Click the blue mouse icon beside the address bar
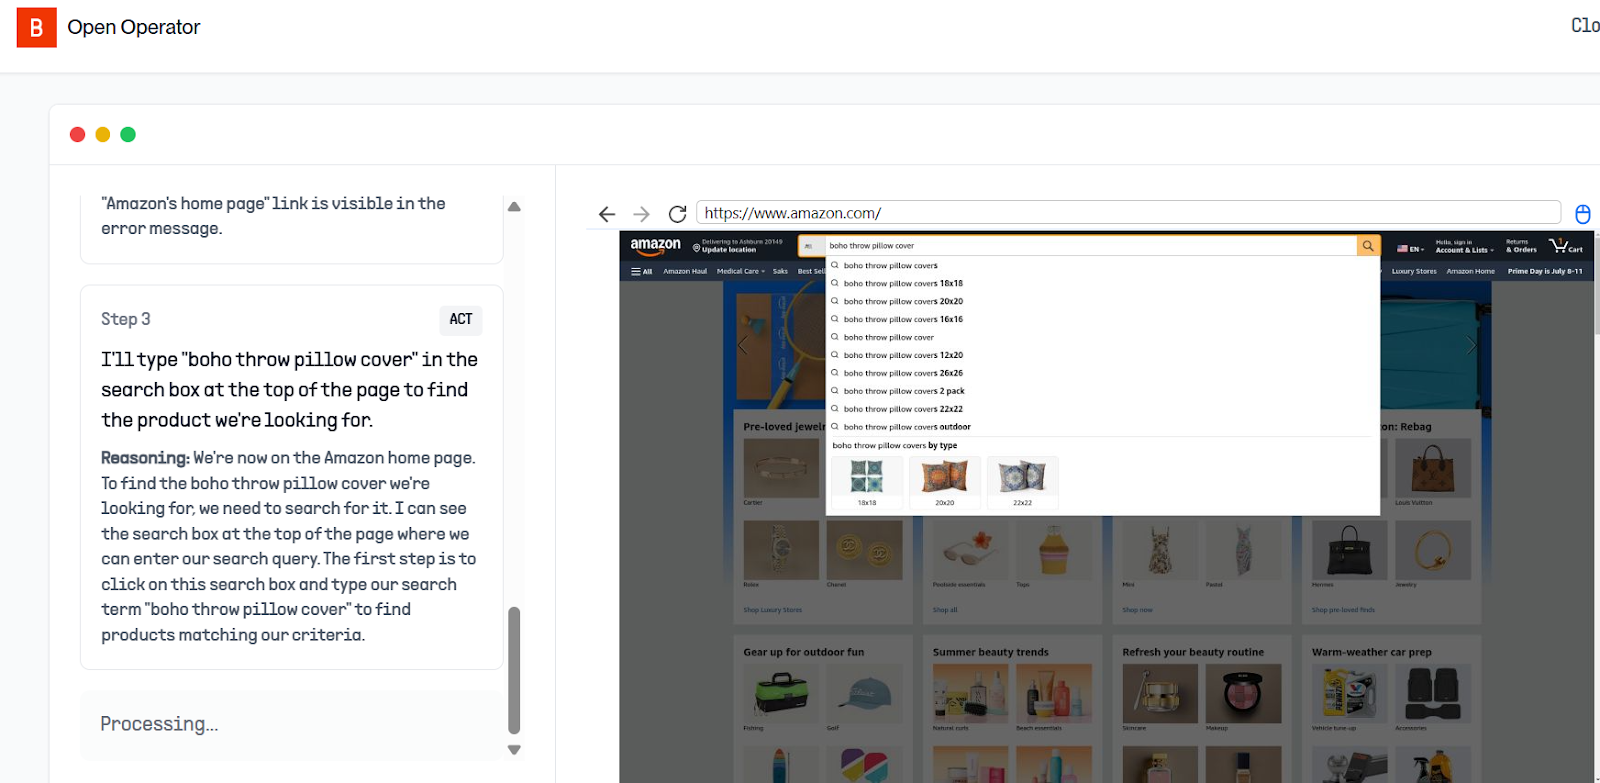Image resolution: width=1600 pixels, height=783 pixels. pyautogui.click(x=1583, y=214)
